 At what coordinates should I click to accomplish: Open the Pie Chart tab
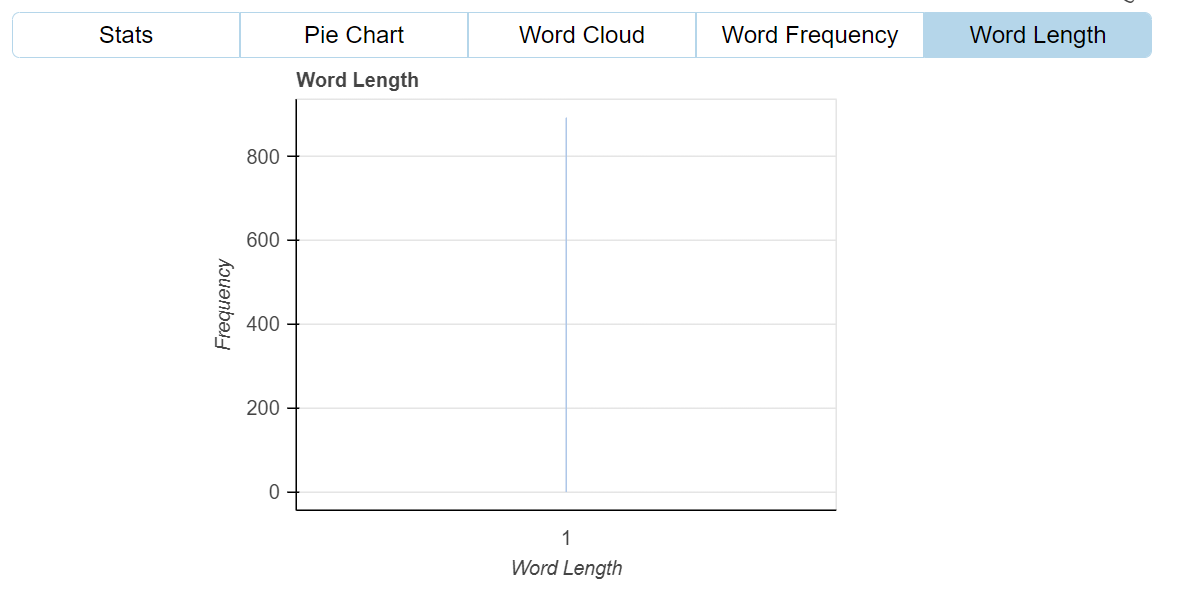coord(354,35)
